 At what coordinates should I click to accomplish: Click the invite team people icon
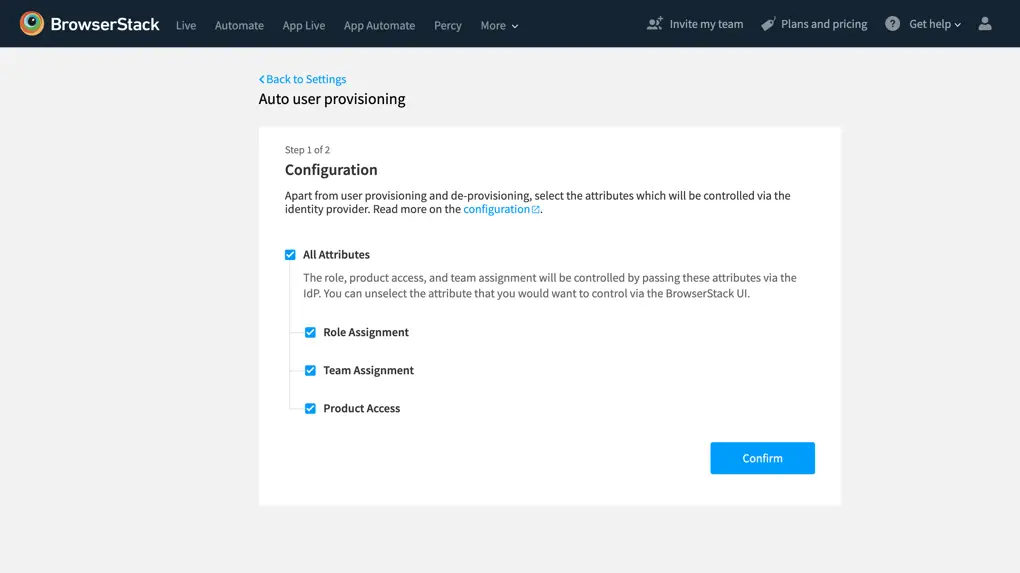654,24
